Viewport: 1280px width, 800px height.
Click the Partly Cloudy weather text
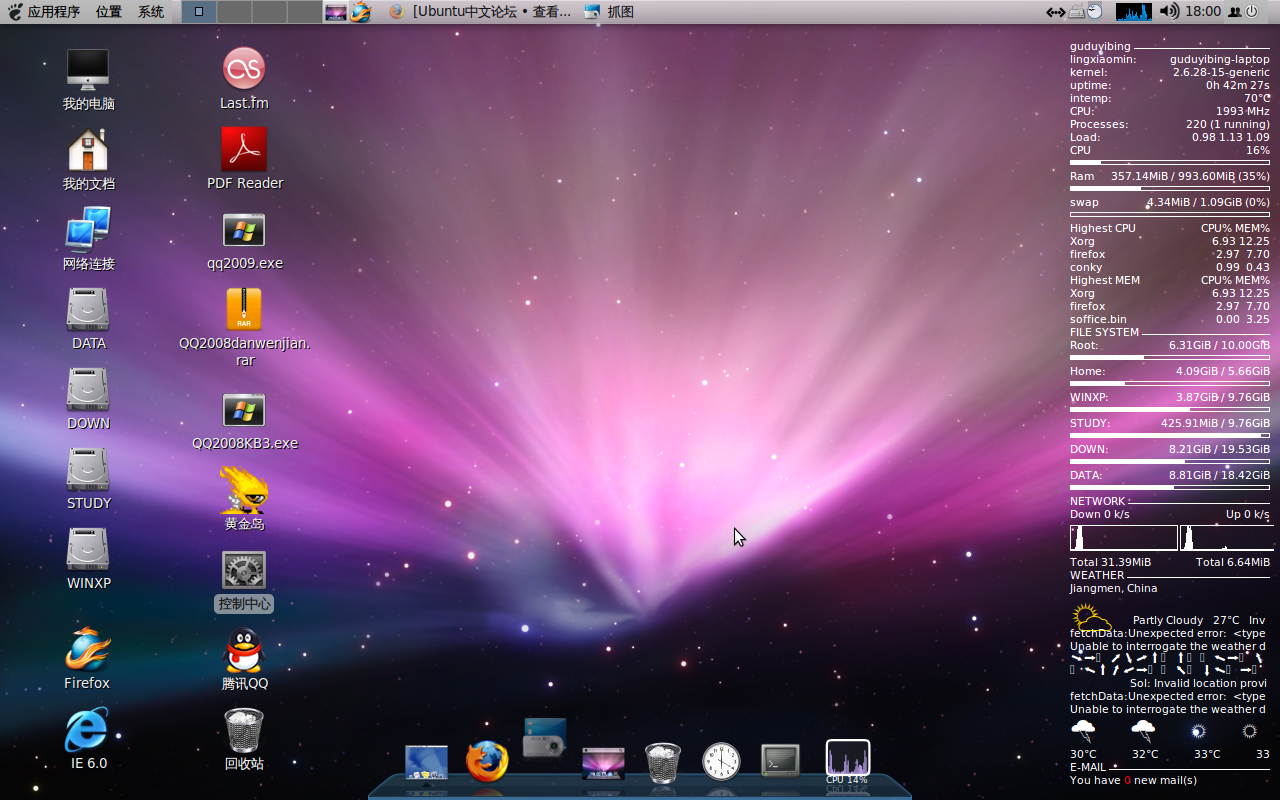[x=1168, y=620]
